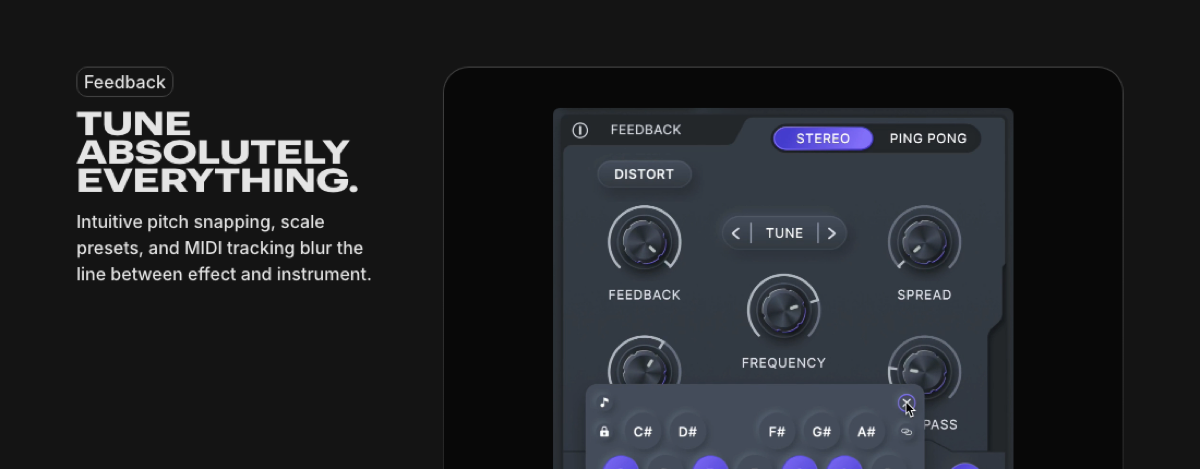Click the SPREAD knob
1200x469 pixels.
924,242
